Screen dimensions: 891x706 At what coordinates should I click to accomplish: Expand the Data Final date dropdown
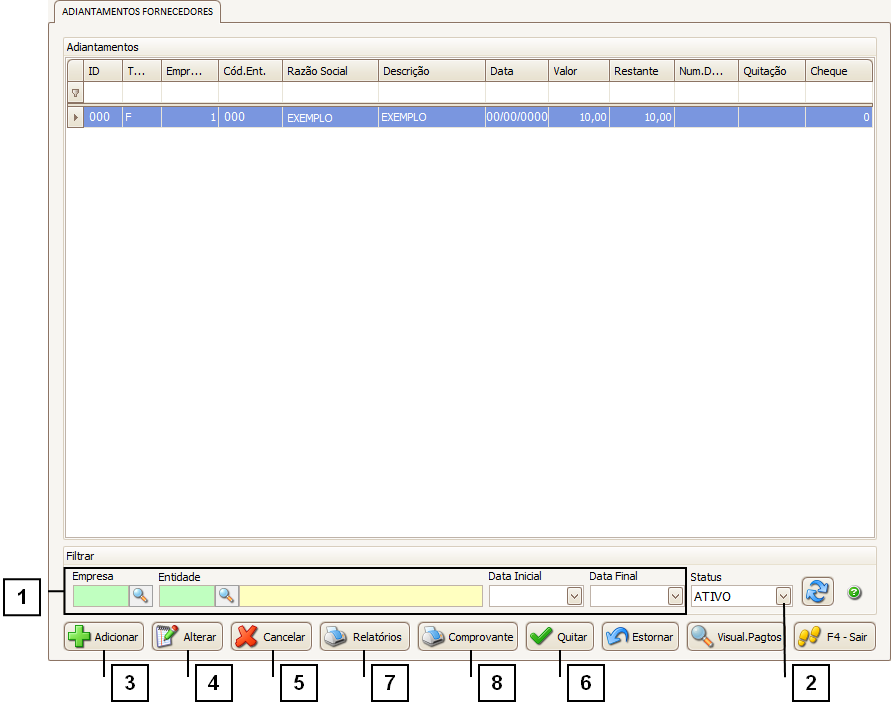[675, 596]
